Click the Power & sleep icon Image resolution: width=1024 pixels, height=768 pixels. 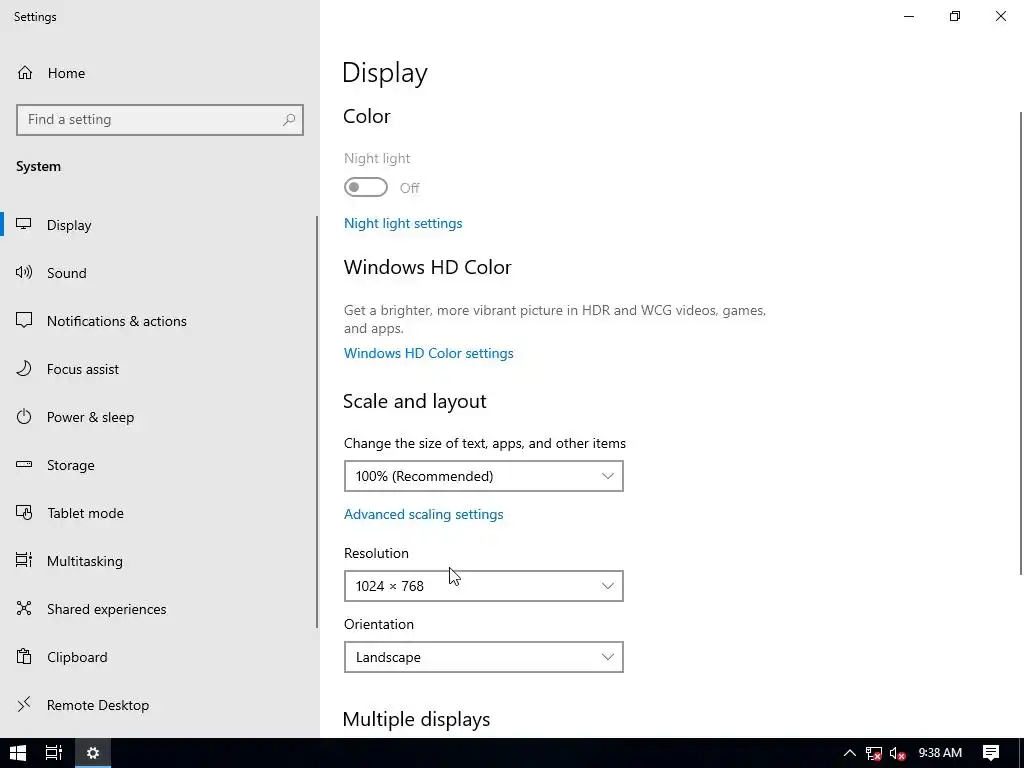coord(24,417)
